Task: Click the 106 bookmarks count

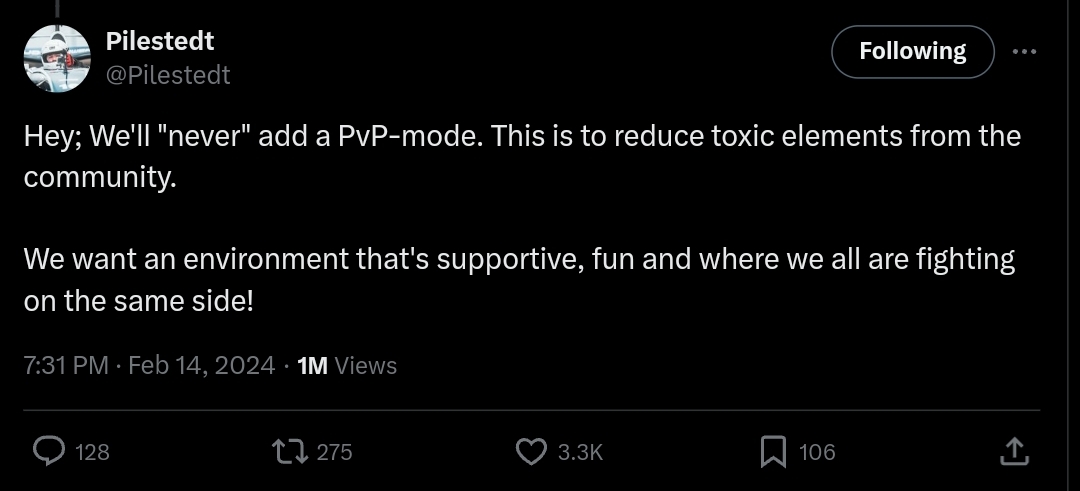Action: point(817,452)
